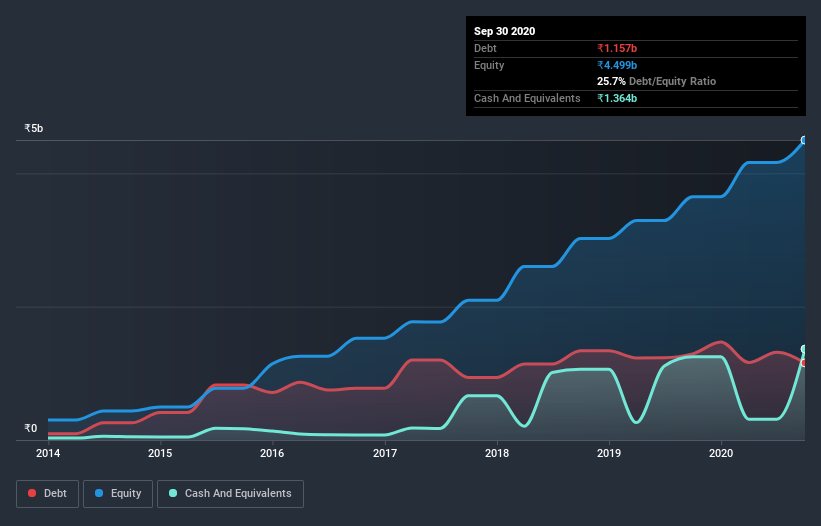
Task: Select the Cash And Equivalents endpoint marker
Action: [x=804, y=349]
